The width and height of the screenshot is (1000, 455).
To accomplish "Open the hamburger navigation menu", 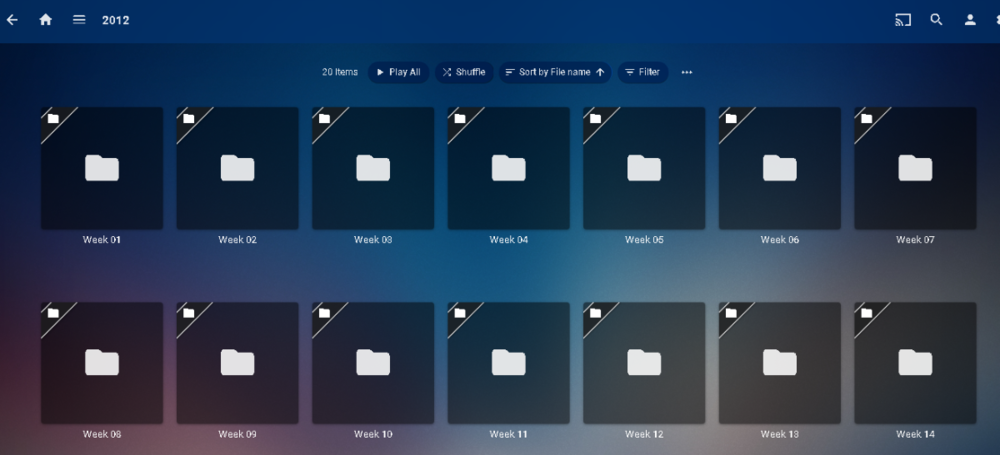I will click(79, 20).
